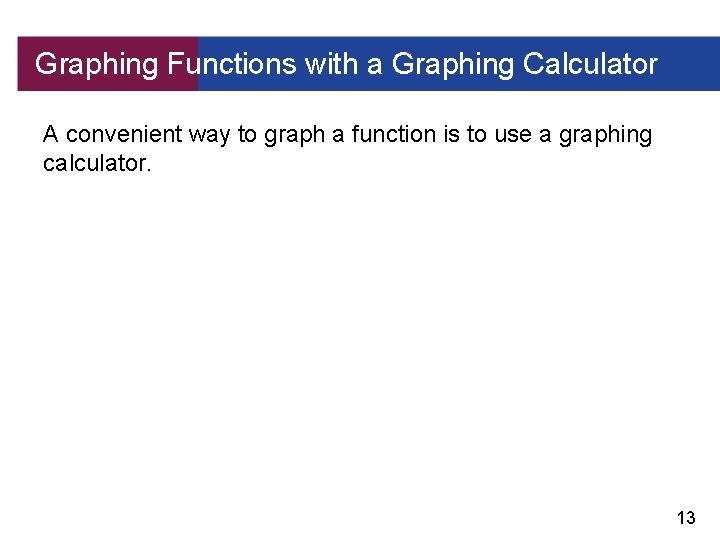Click the slide number 13
Image resolution: width=720 pixels, height=540 pixels.
(x=686, y=518)
